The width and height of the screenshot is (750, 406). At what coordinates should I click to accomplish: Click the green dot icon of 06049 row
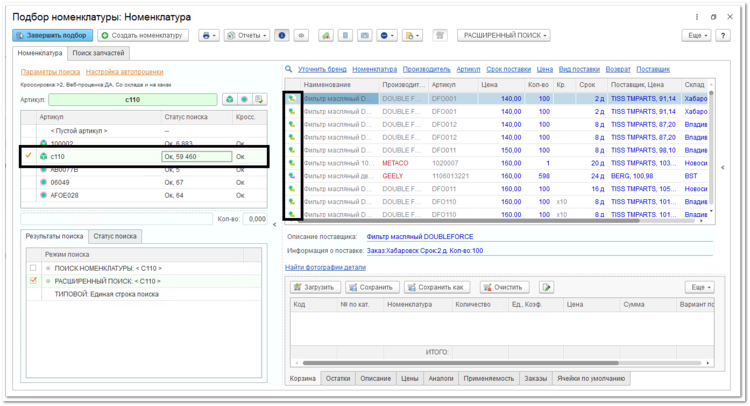tap(44, 182)
